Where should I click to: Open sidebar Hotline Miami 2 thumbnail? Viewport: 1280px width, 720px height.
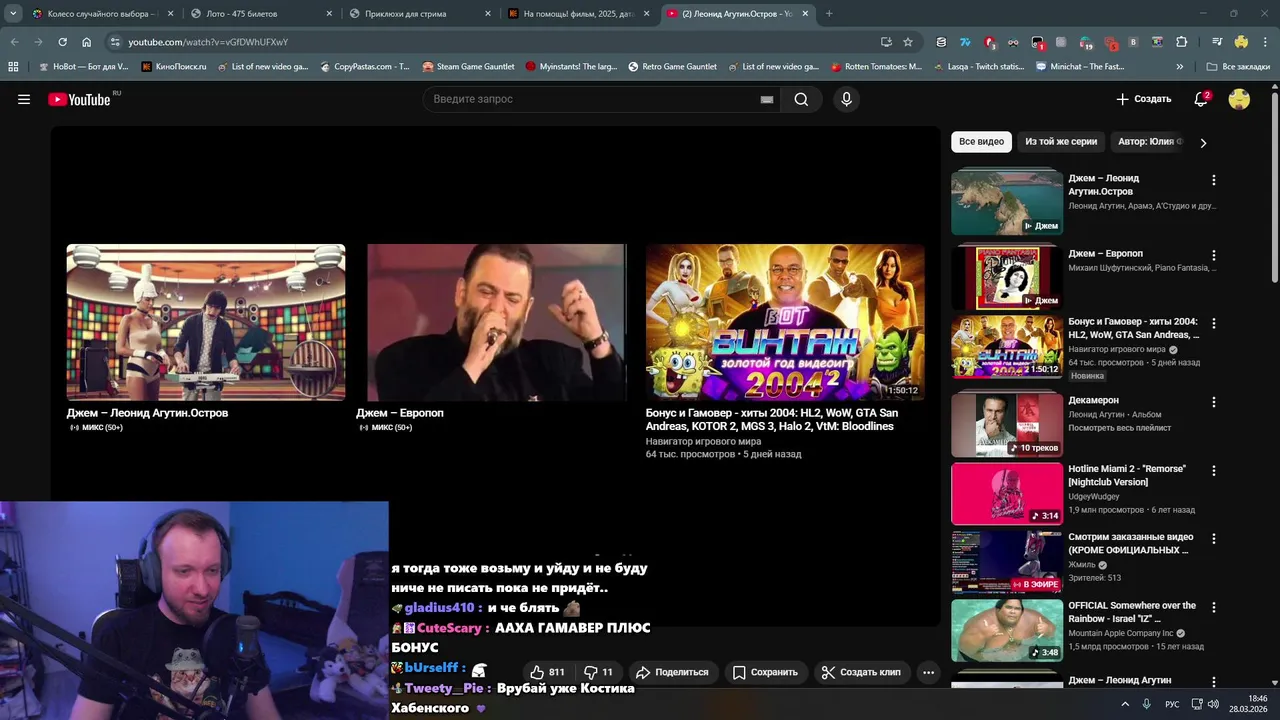point(1007,493)
